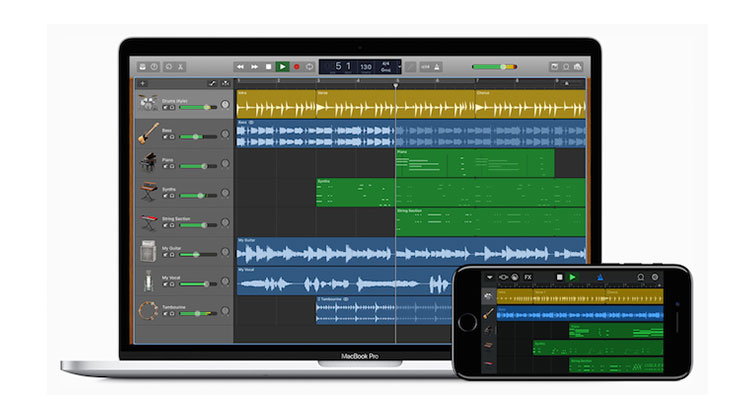The width and height of the screenshot is (750, 400).
Task: Open the Apple Loops browser button
Action: pyautogui.click(x=566, y=67)
